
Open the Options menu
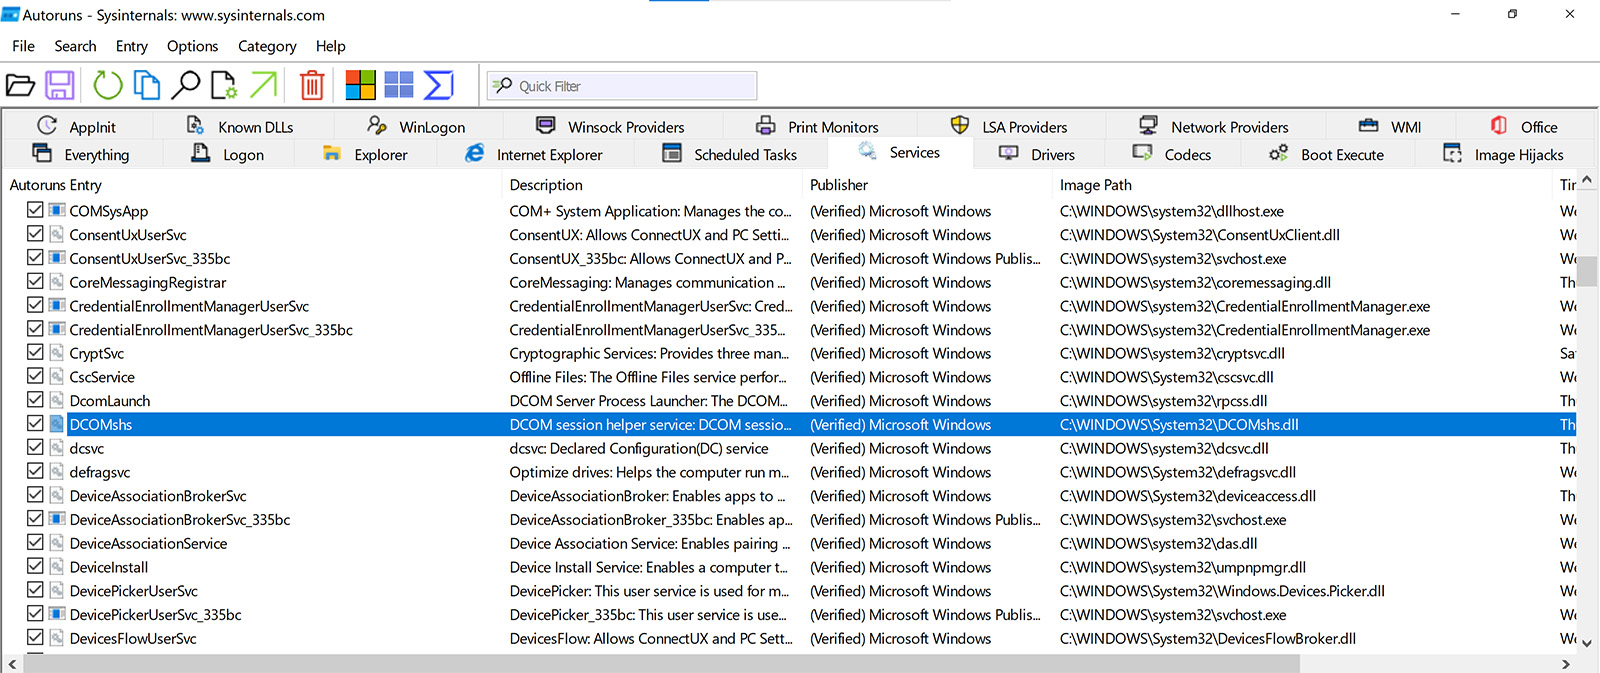192,46
